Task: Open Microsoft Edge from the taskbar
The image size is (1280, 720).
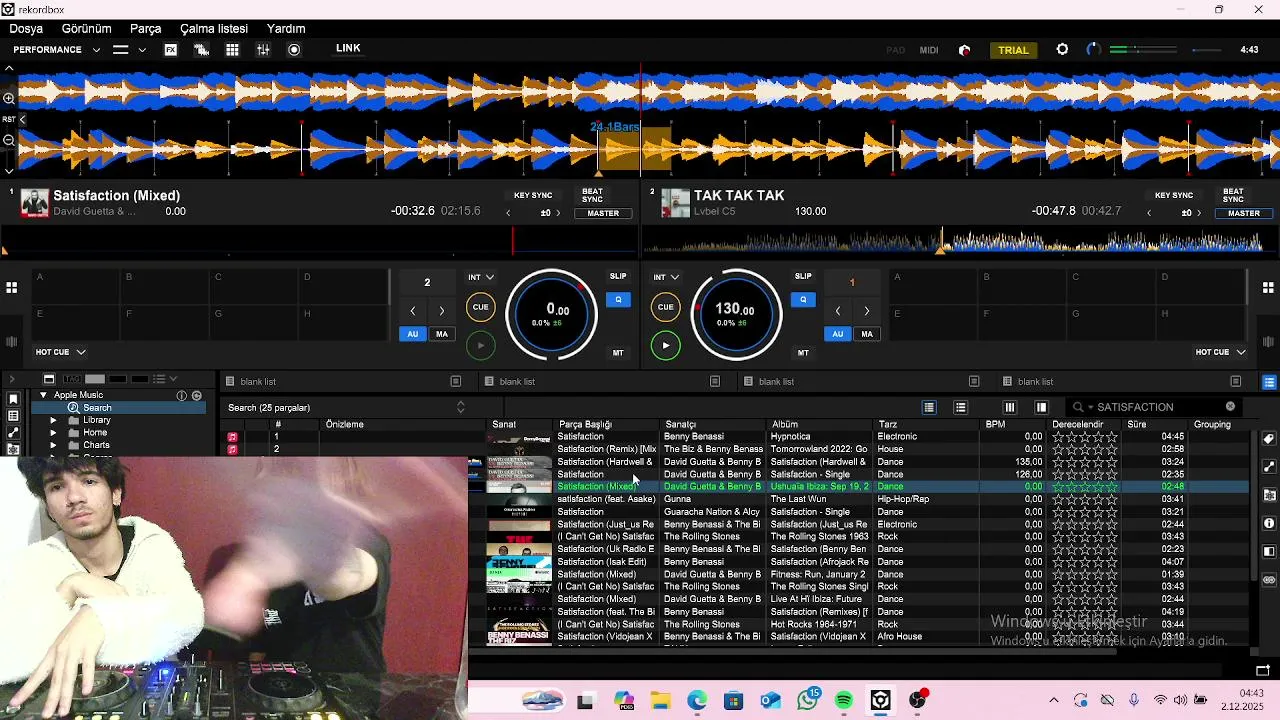Action: click(x=697, y=701)
